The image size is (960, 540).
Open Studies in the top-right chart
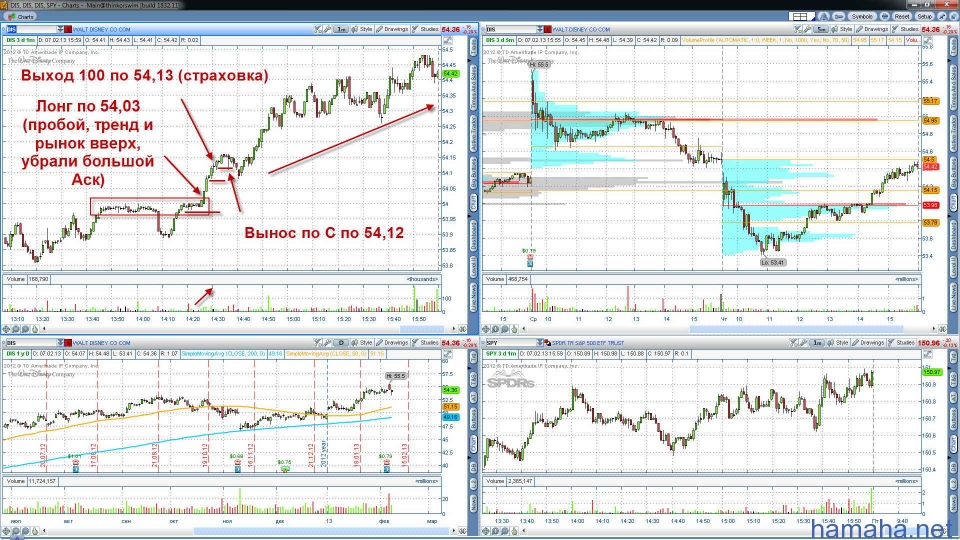pyautogui.click(x=906, y=29)
